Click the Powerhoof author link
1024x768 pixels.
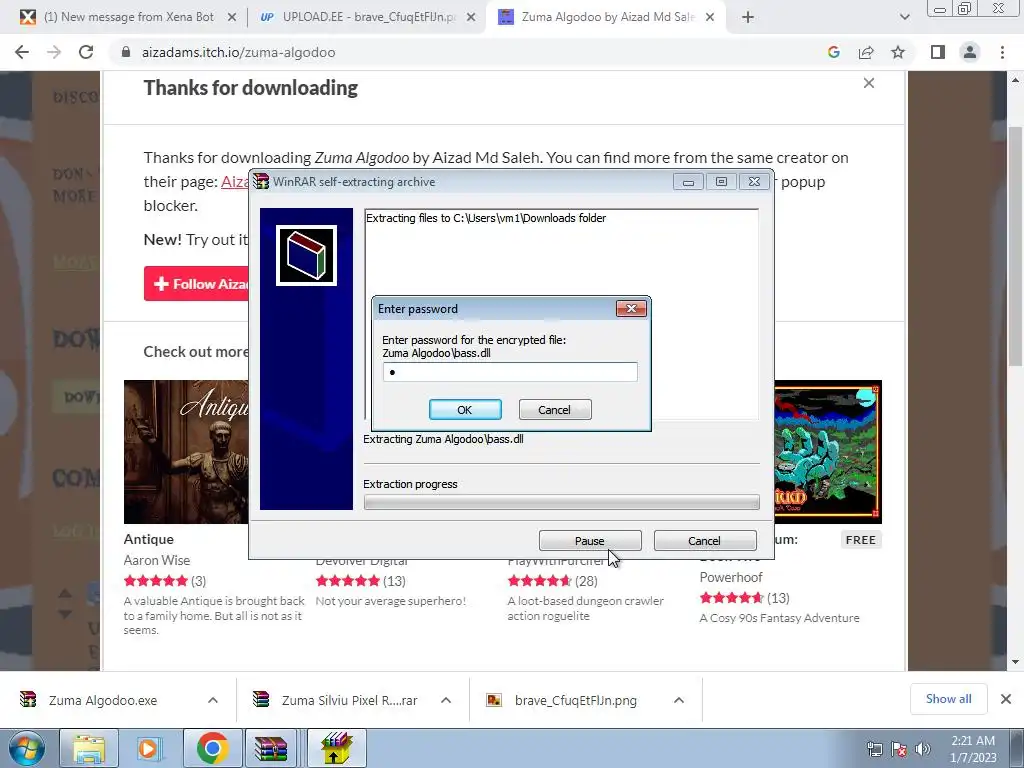pos(731,577)
